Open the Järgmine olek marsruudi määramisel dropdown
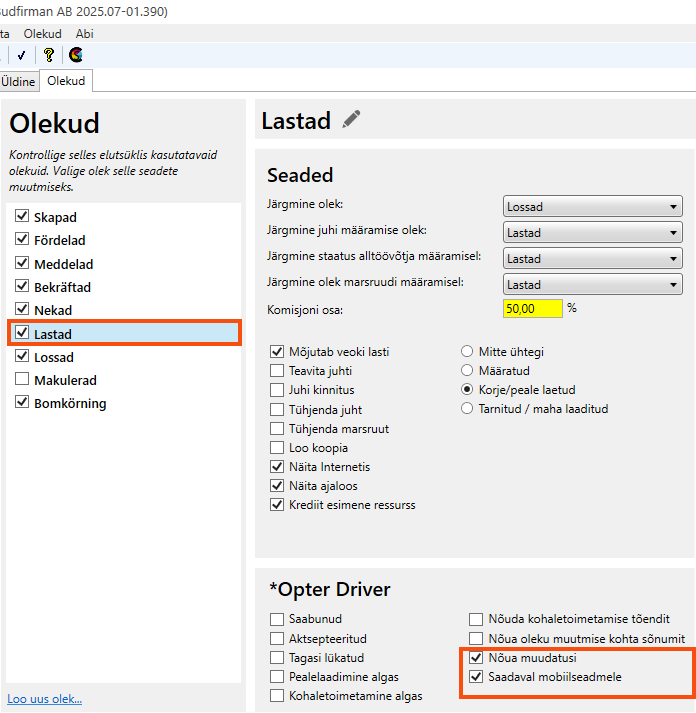 pyautogui.click(x=592, y=285)
